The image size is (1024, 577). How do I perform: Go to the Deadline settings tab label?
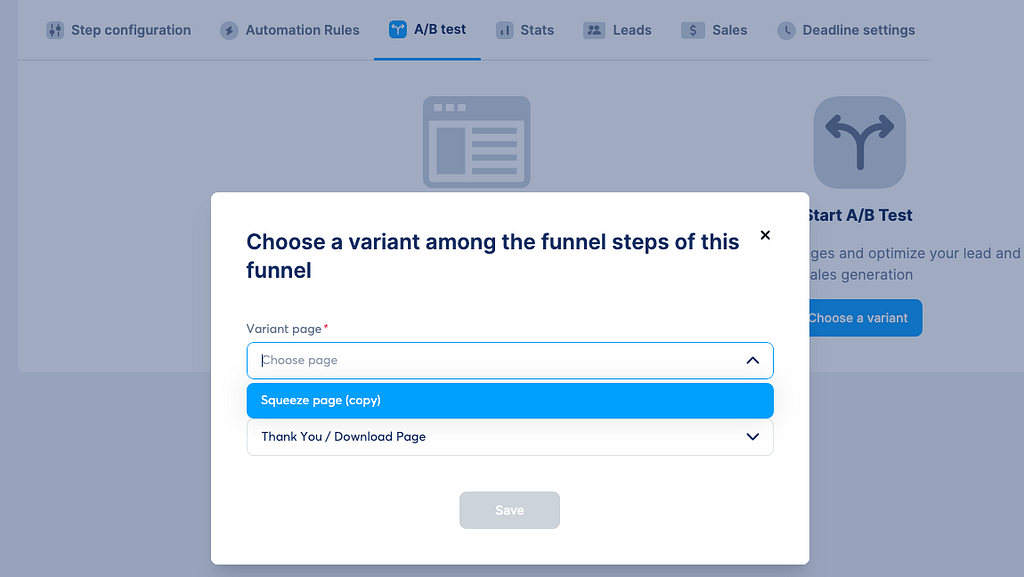point(858,30)
